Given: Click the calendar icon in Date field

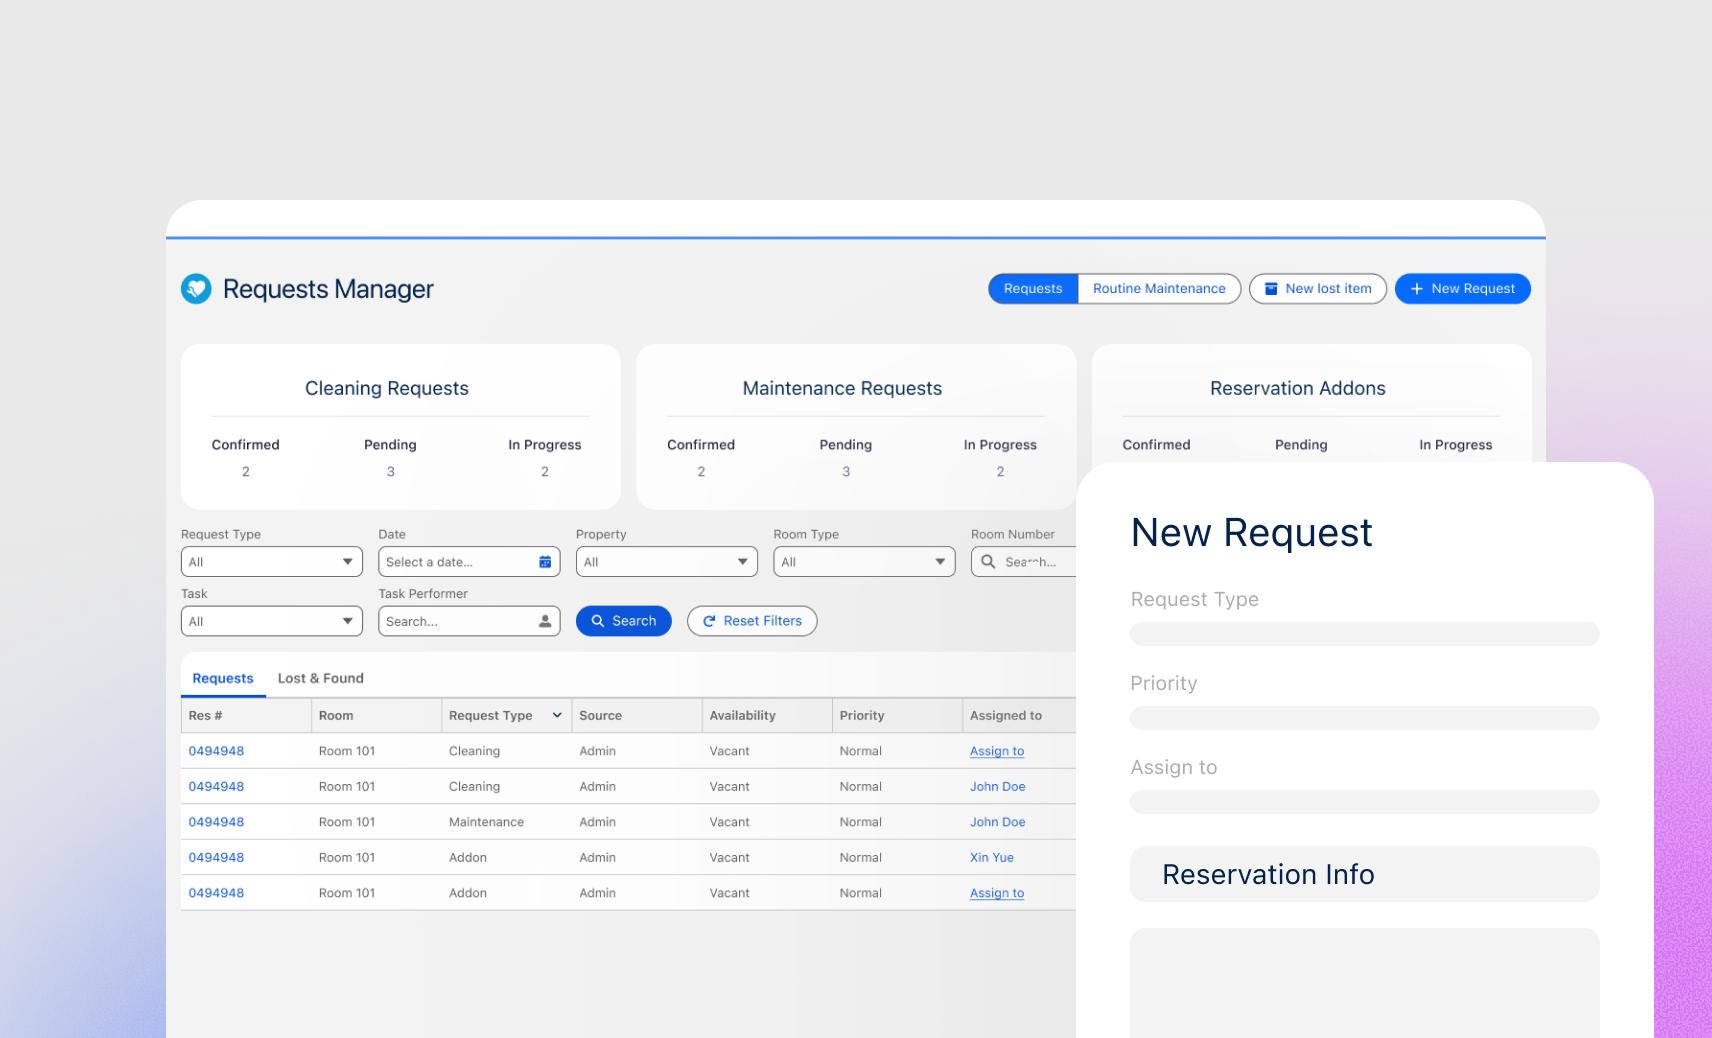Looking at the screenshot, I should (x=545, y=562).
